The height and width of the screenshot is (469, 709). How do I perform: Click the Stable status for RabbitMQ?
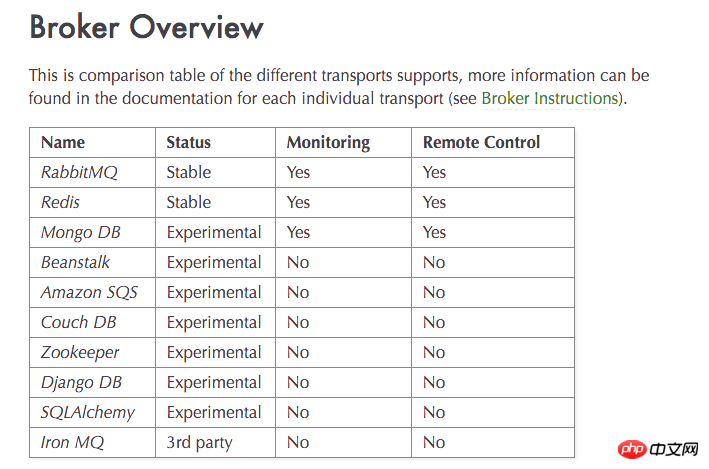pyautogui.click(x=189, y=172)
